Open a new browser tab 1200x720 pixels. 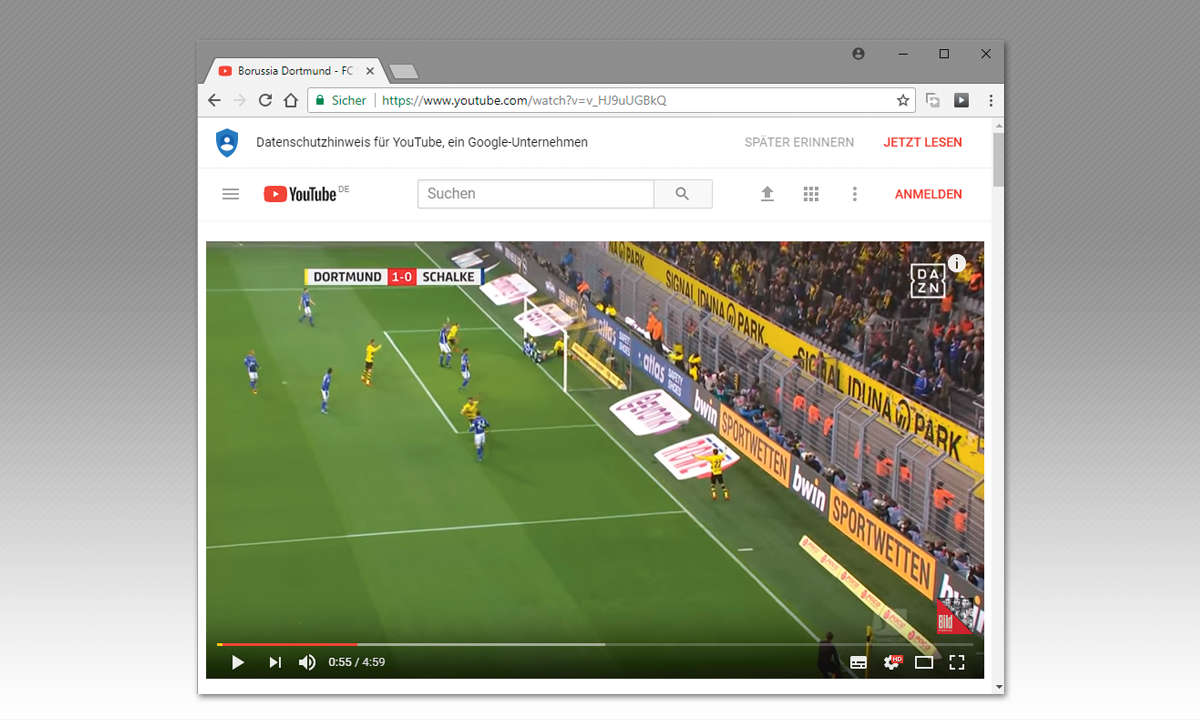(x=404, y=72)
